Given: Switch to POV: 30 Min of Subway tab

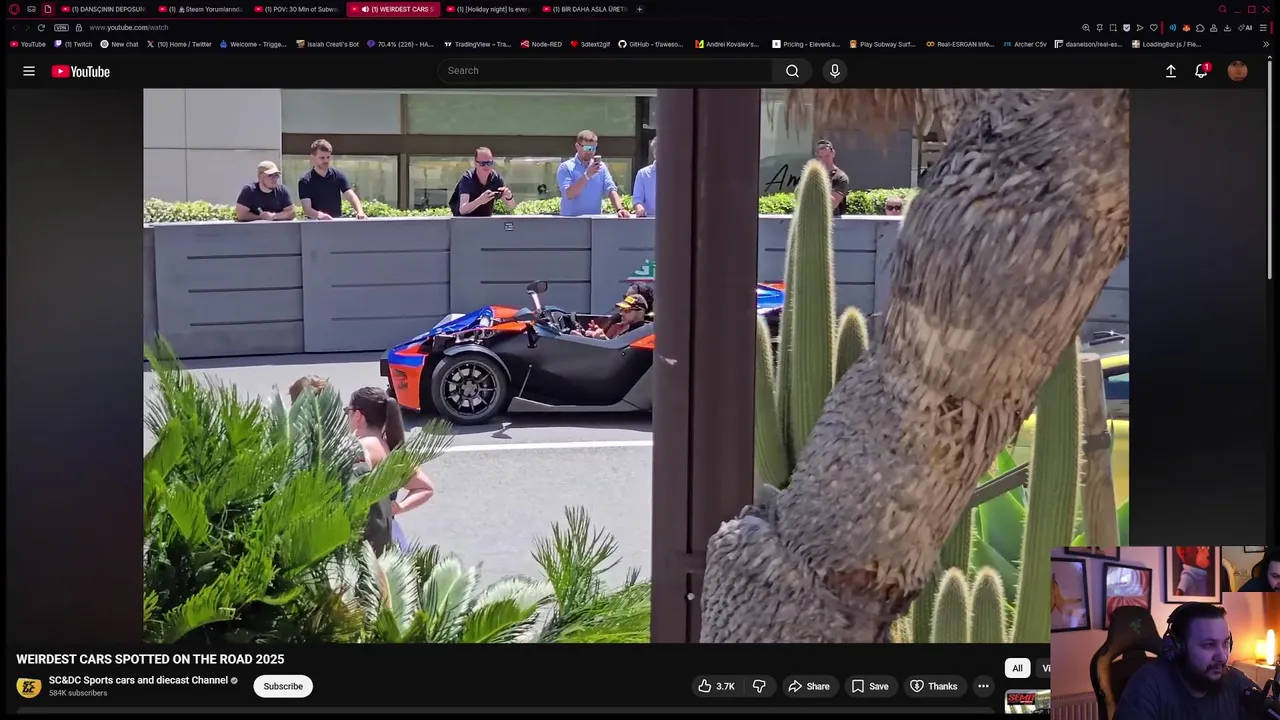Looking at the screenshot, I should [298, 9].
